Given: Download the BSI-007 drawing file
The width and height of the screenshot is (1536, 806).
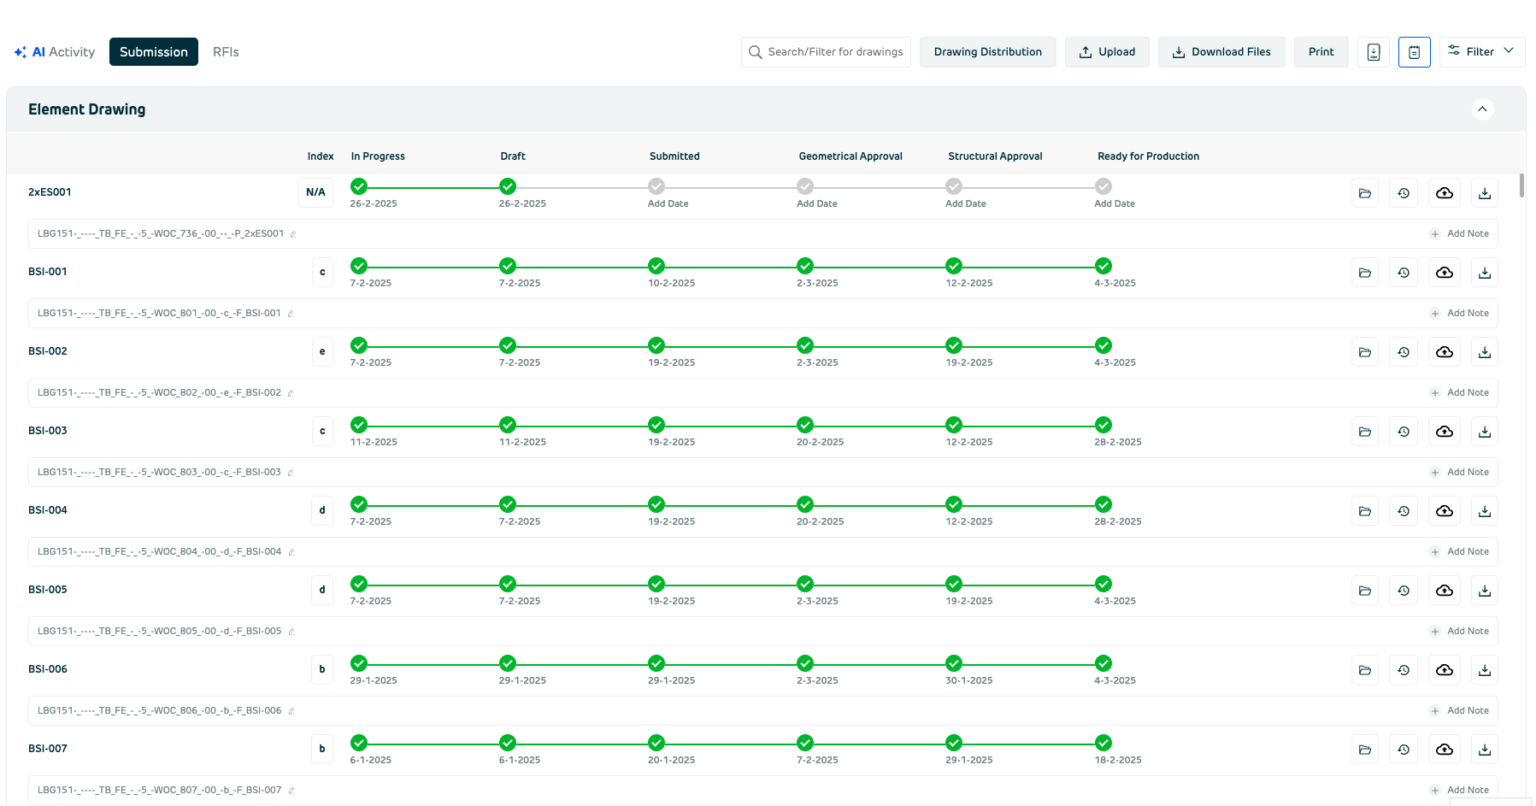Looking at the screenshot, I should [1484, 748].
